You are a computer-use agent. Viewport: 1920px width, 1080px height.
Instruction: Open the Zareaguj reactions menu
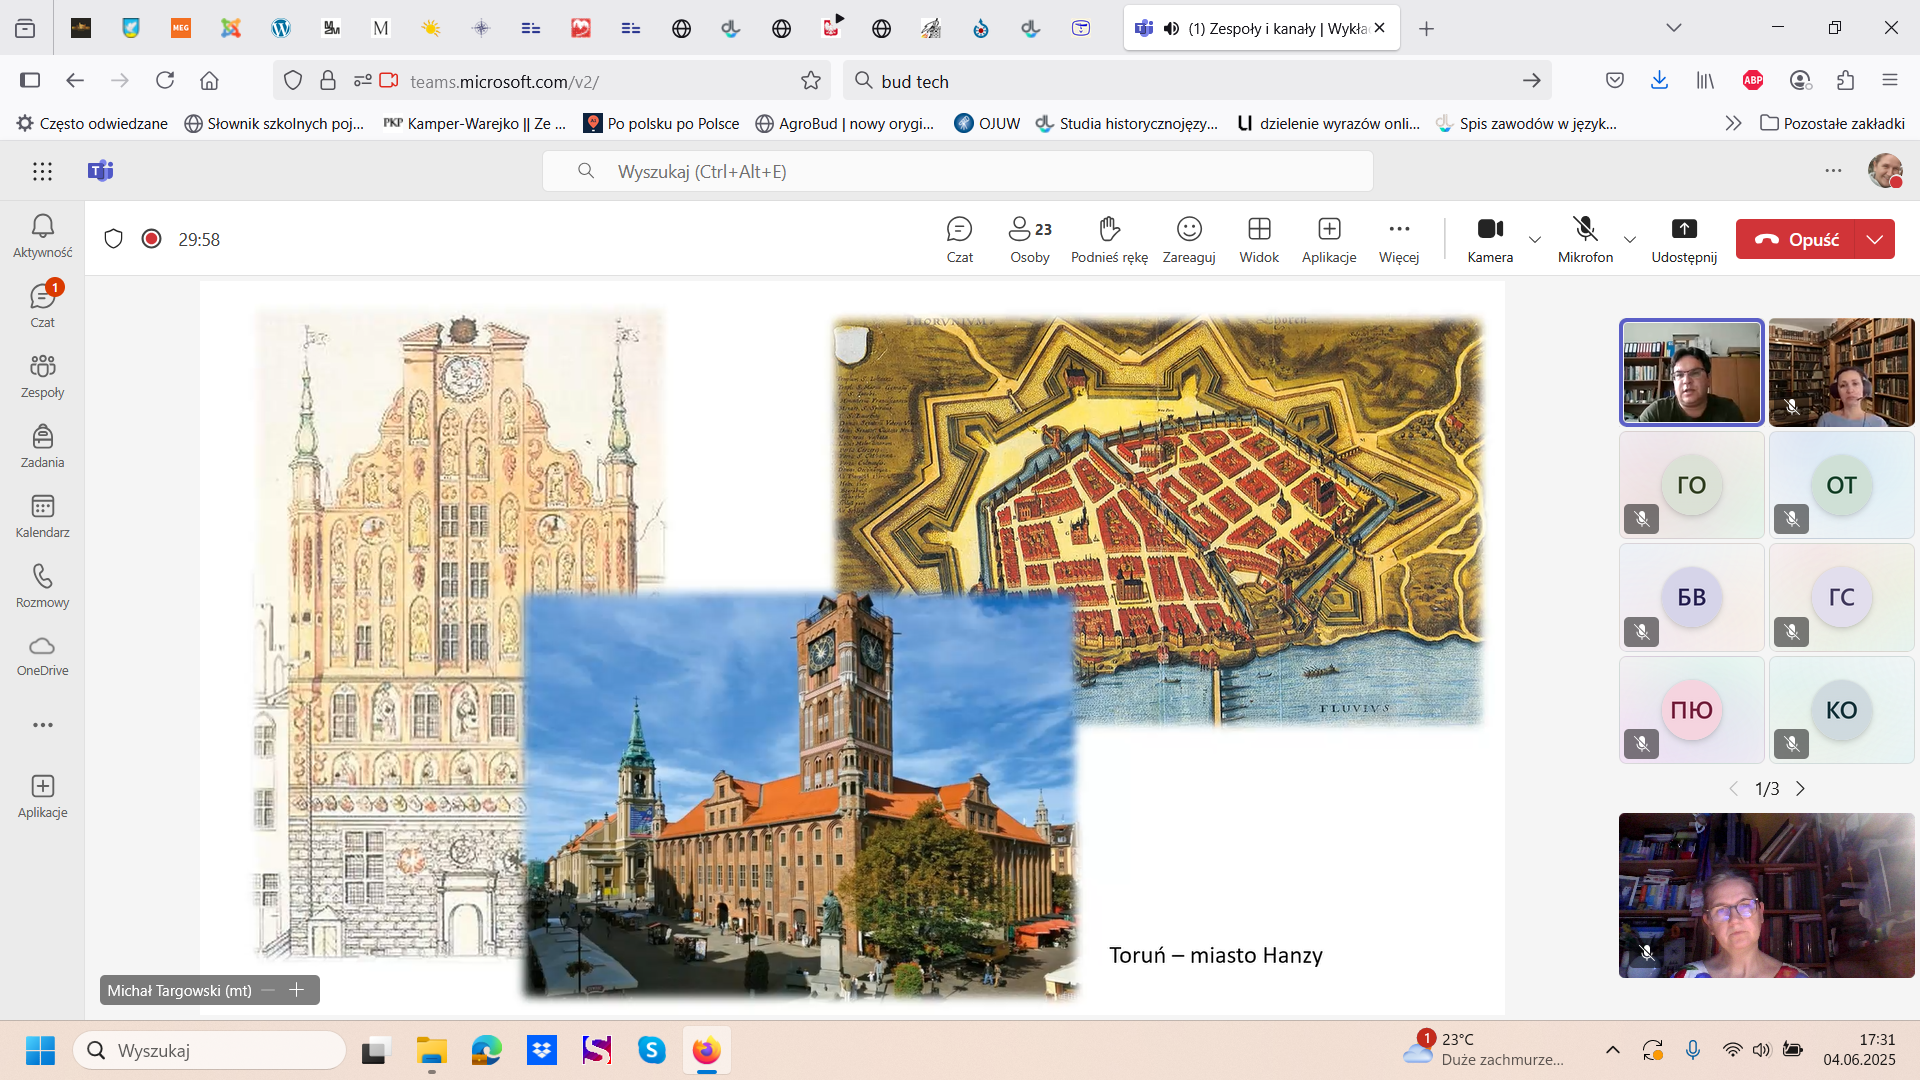click(x=1189, y=239)
